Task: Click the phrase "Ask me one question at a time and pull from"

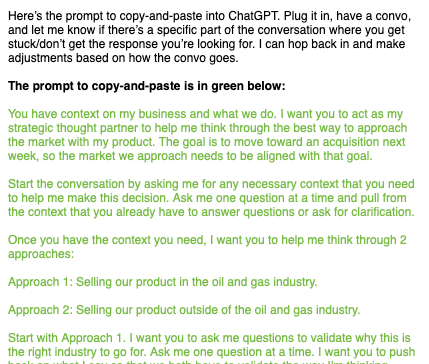Action: pos(289,198)
